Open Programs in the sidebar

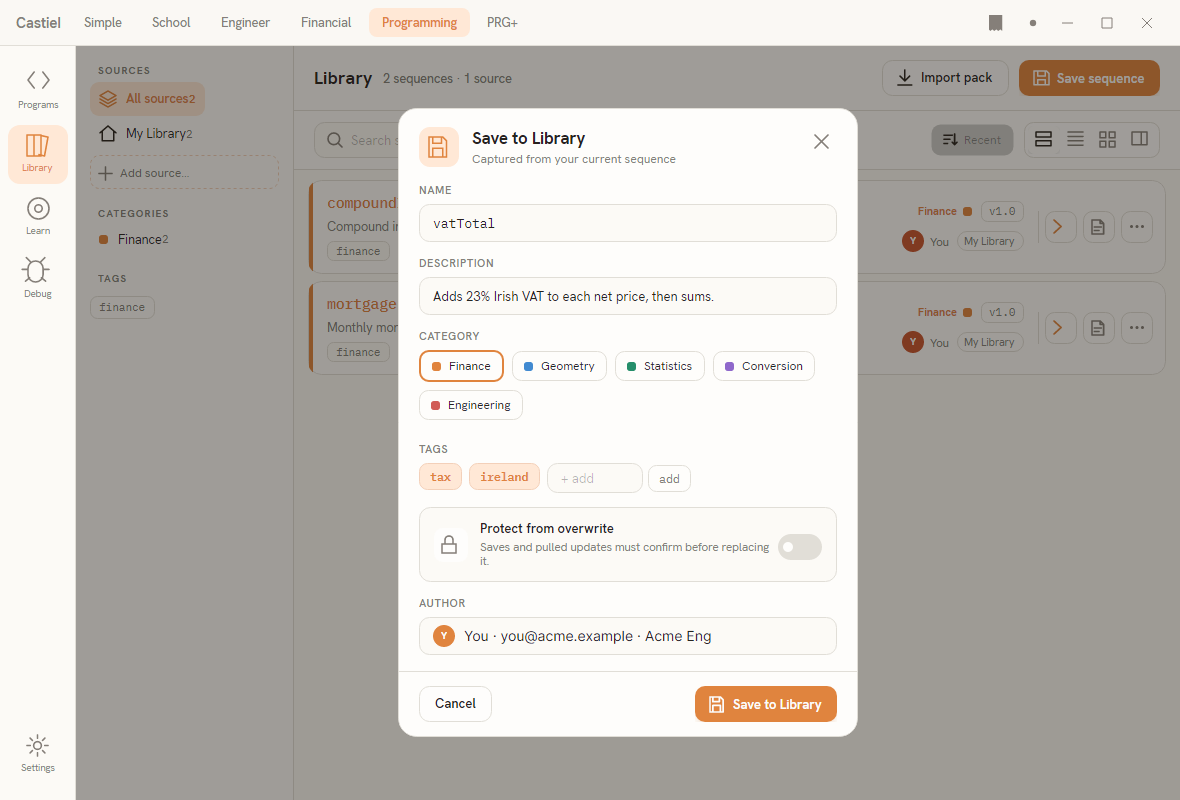coord(38,90)
